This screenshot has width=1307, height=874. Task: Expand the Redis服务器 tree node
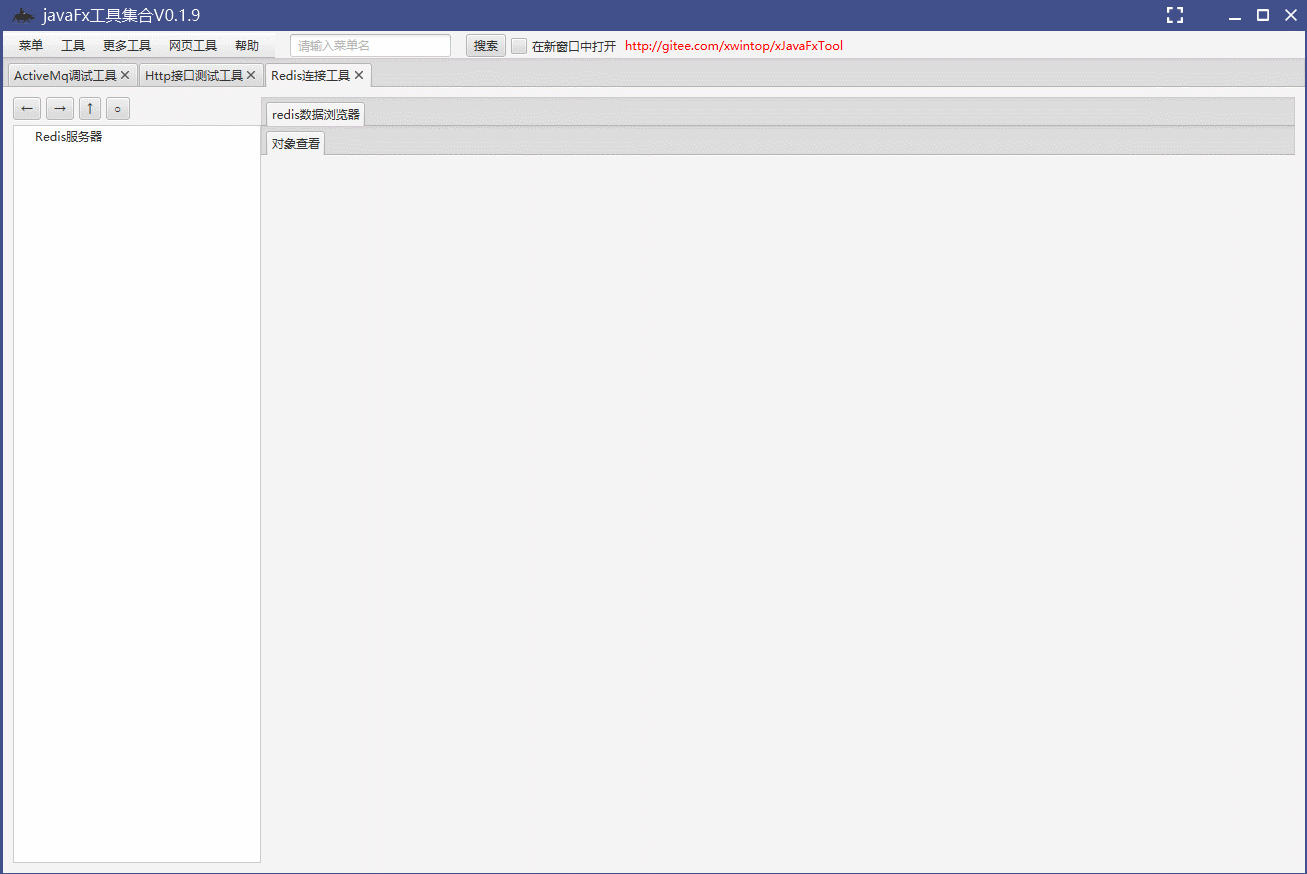coord(67,136)
